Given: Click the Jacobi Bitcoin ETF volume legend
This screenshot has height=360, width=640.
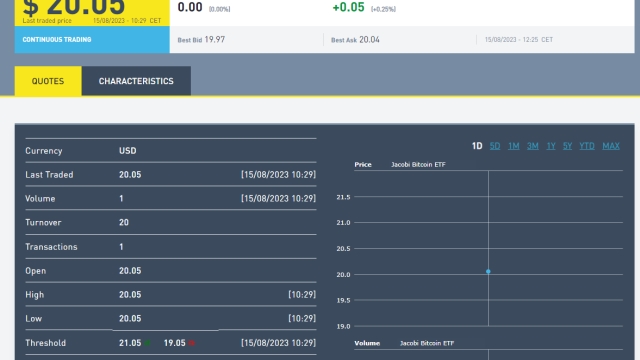Looking at the screenshot, I should pyautogui.click(x=427, y=343).
